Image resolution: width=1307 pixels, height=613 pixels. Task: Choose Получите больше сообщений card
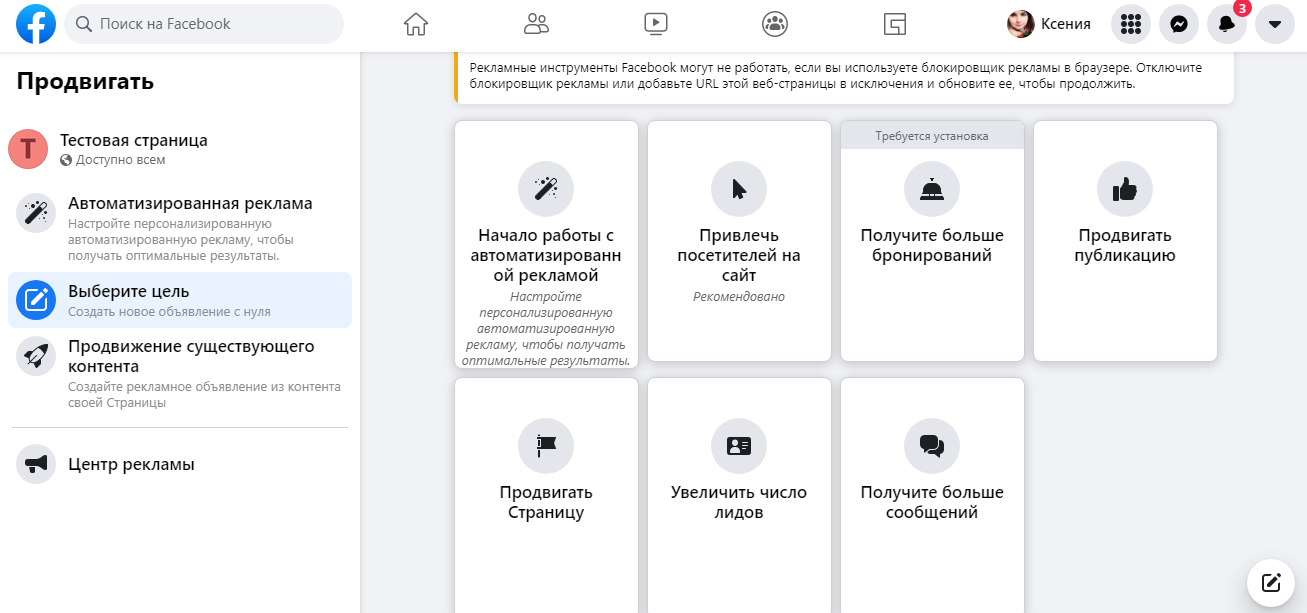(x=932, y=495)
